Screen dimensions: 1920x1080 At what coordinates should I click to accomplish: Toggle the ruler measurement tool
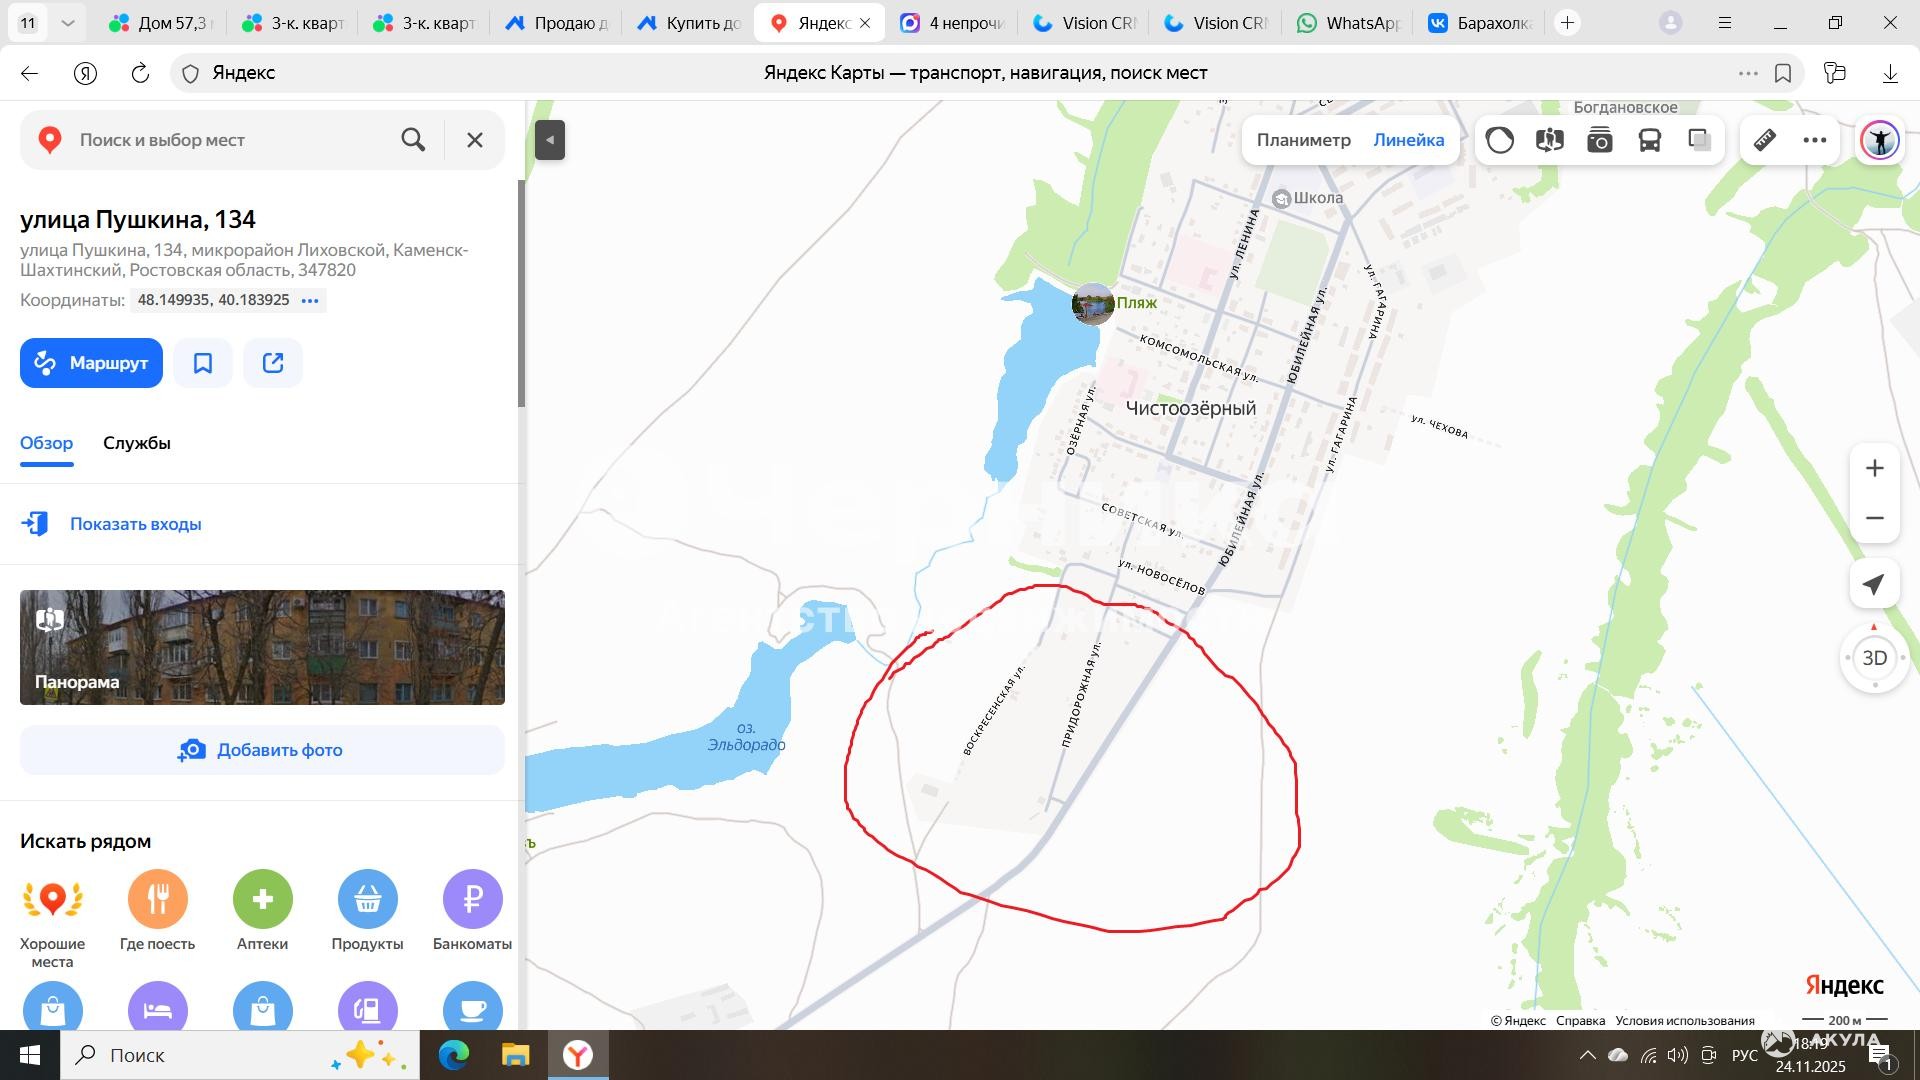1764,140
